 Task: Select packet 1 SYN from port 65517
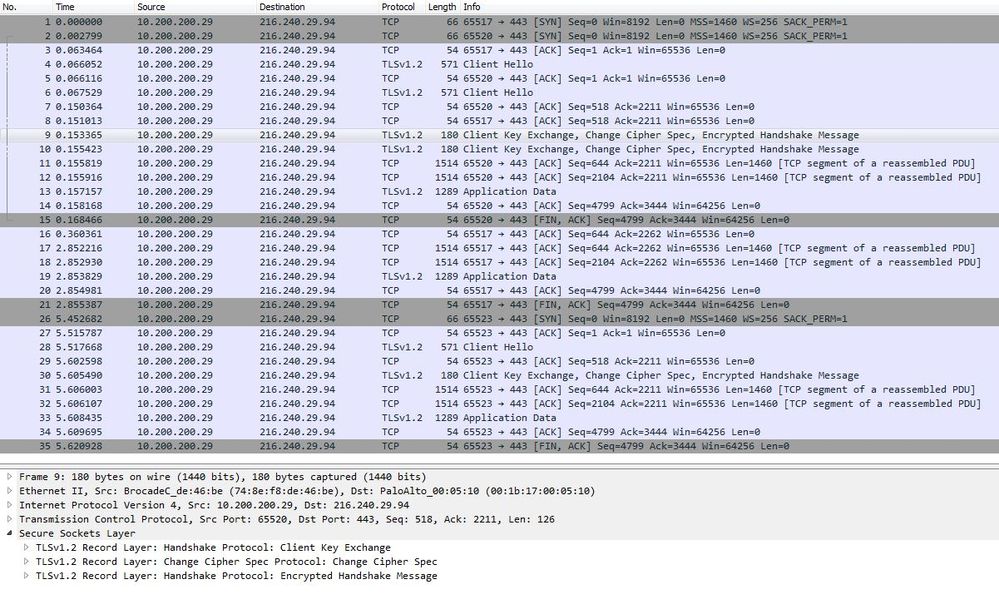click(x=500, y=22)
